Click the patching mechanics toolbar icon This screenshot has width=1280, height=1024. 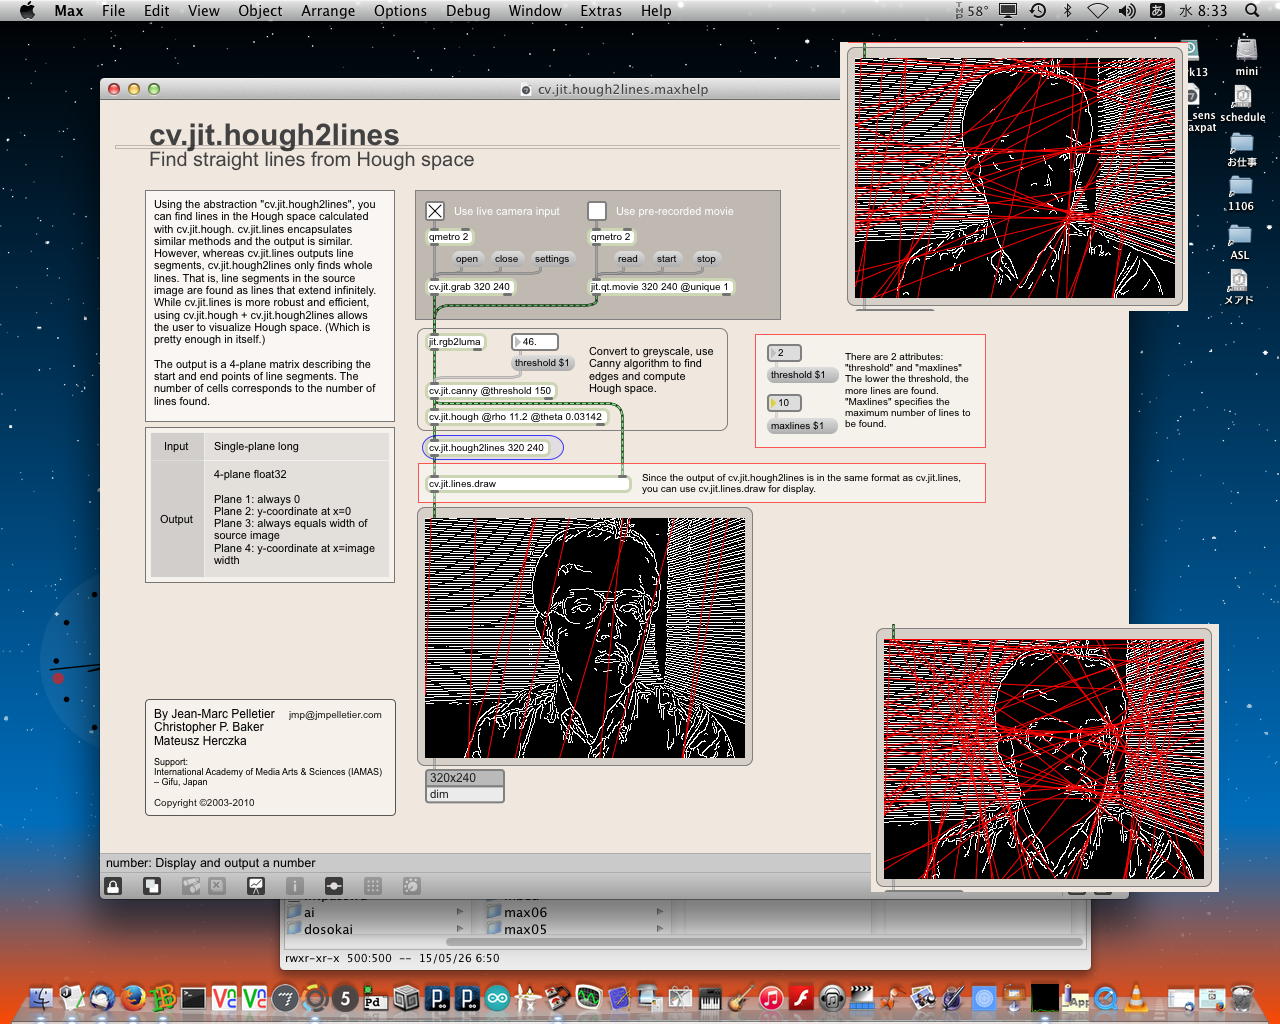334,886
